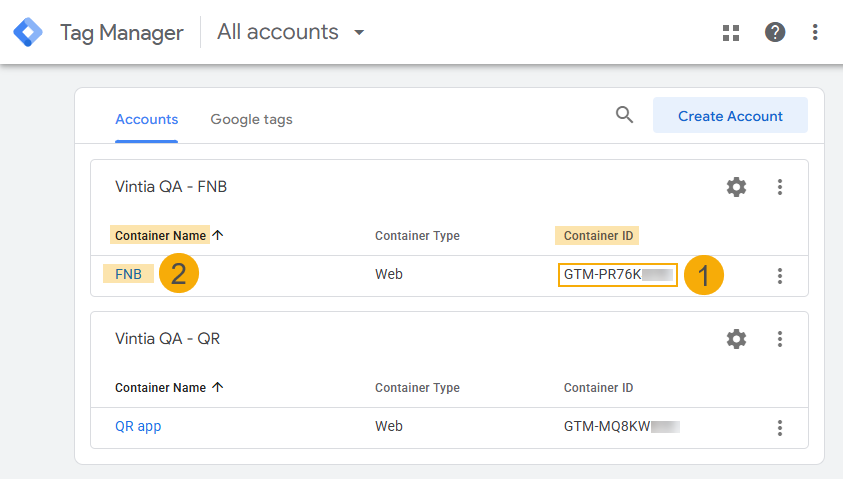Open more options for QR app container row
Screen dimensions: 843x479
tap(780, 428)
